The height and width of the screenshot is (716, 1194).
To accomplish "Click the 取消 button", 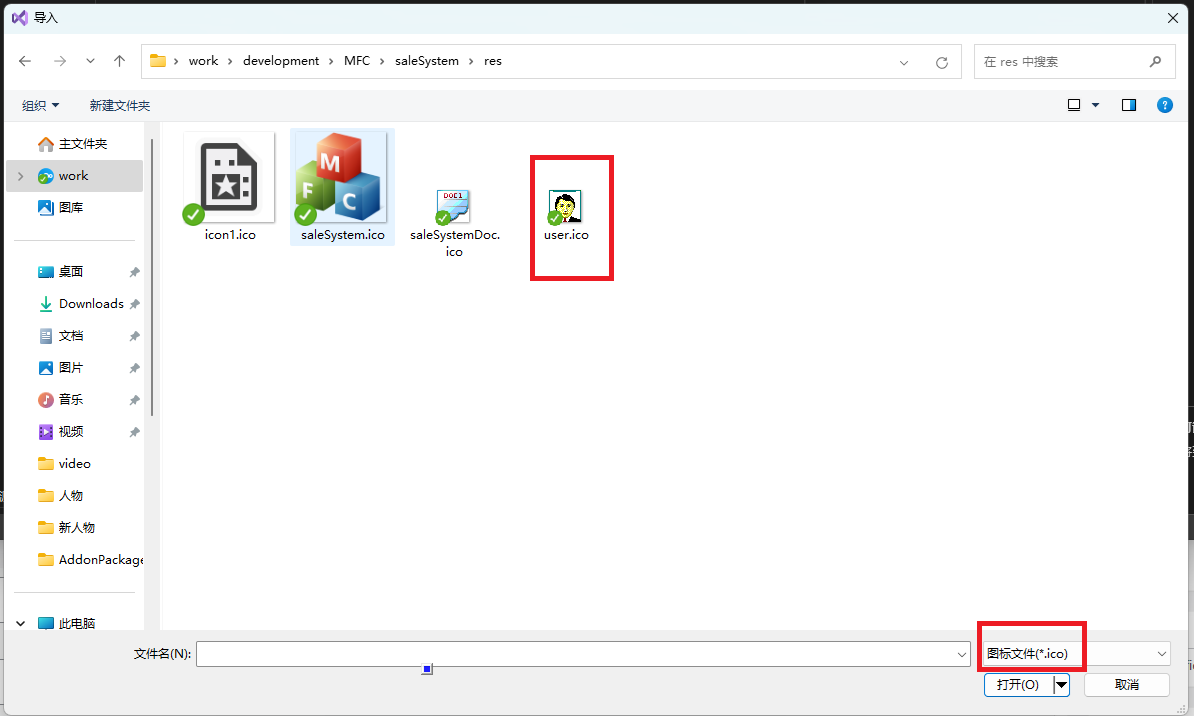I will point(1126,685).
